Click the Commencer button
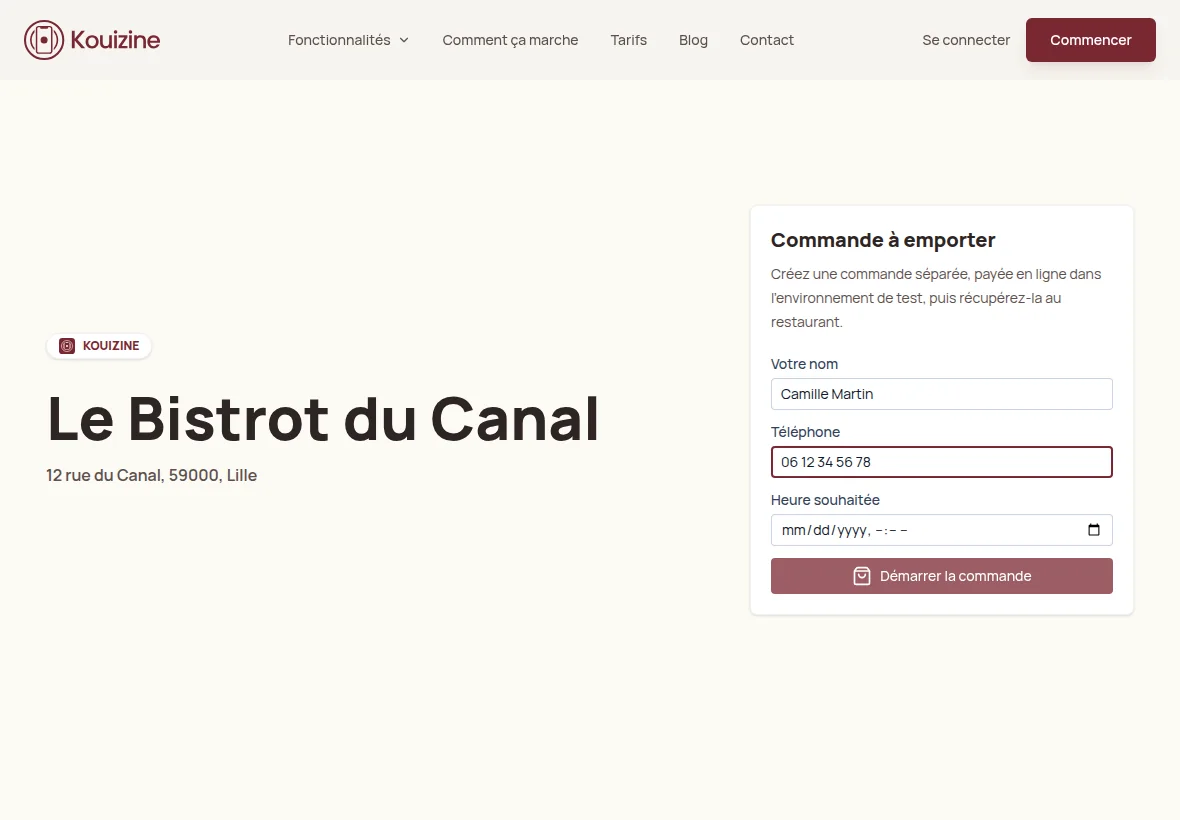This screenshot has height=820, width=1180. coord(1090,40)
